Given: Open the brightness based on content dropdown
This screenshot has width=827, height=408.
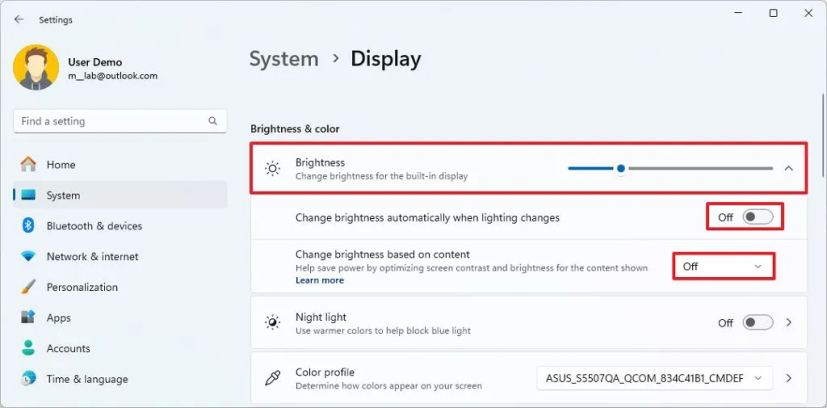Looking at the screenshot, I should (724, 267).
